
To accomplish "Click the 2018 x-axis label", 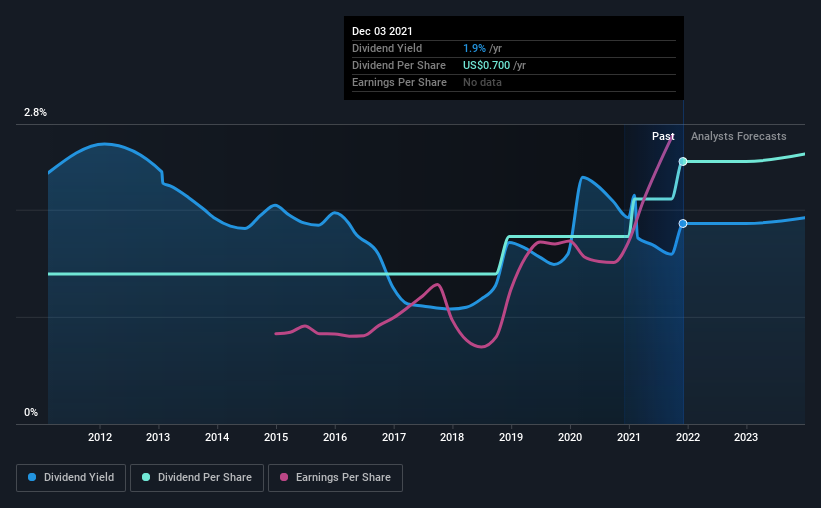I will pyautogui.click(x=452, y=437).
